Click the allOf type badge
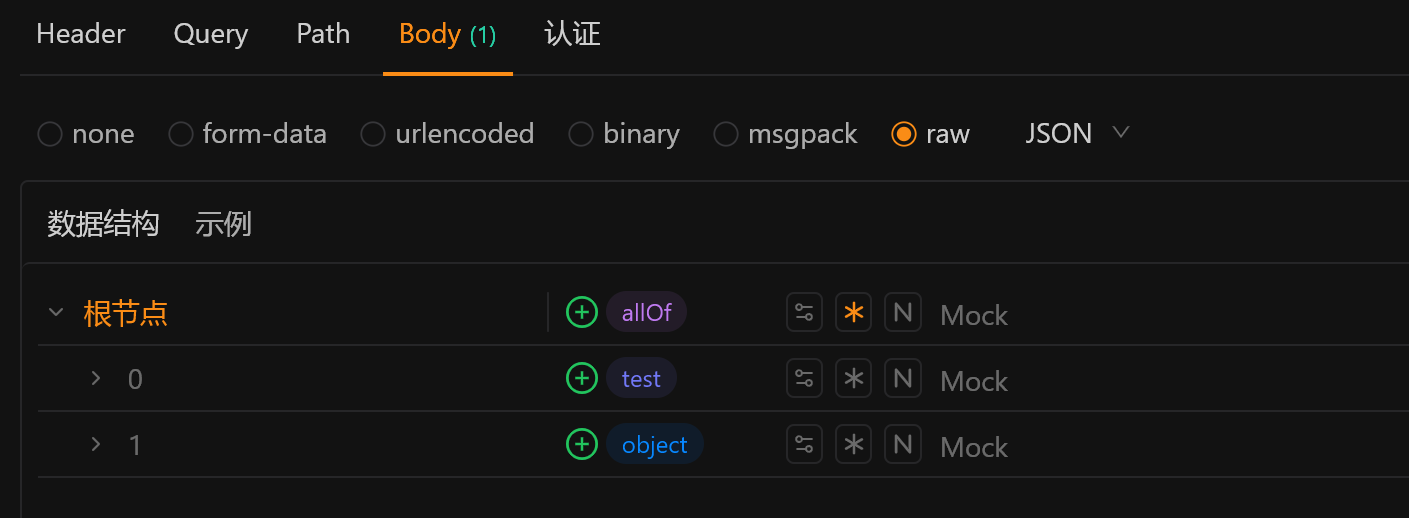 coord(646,313)
